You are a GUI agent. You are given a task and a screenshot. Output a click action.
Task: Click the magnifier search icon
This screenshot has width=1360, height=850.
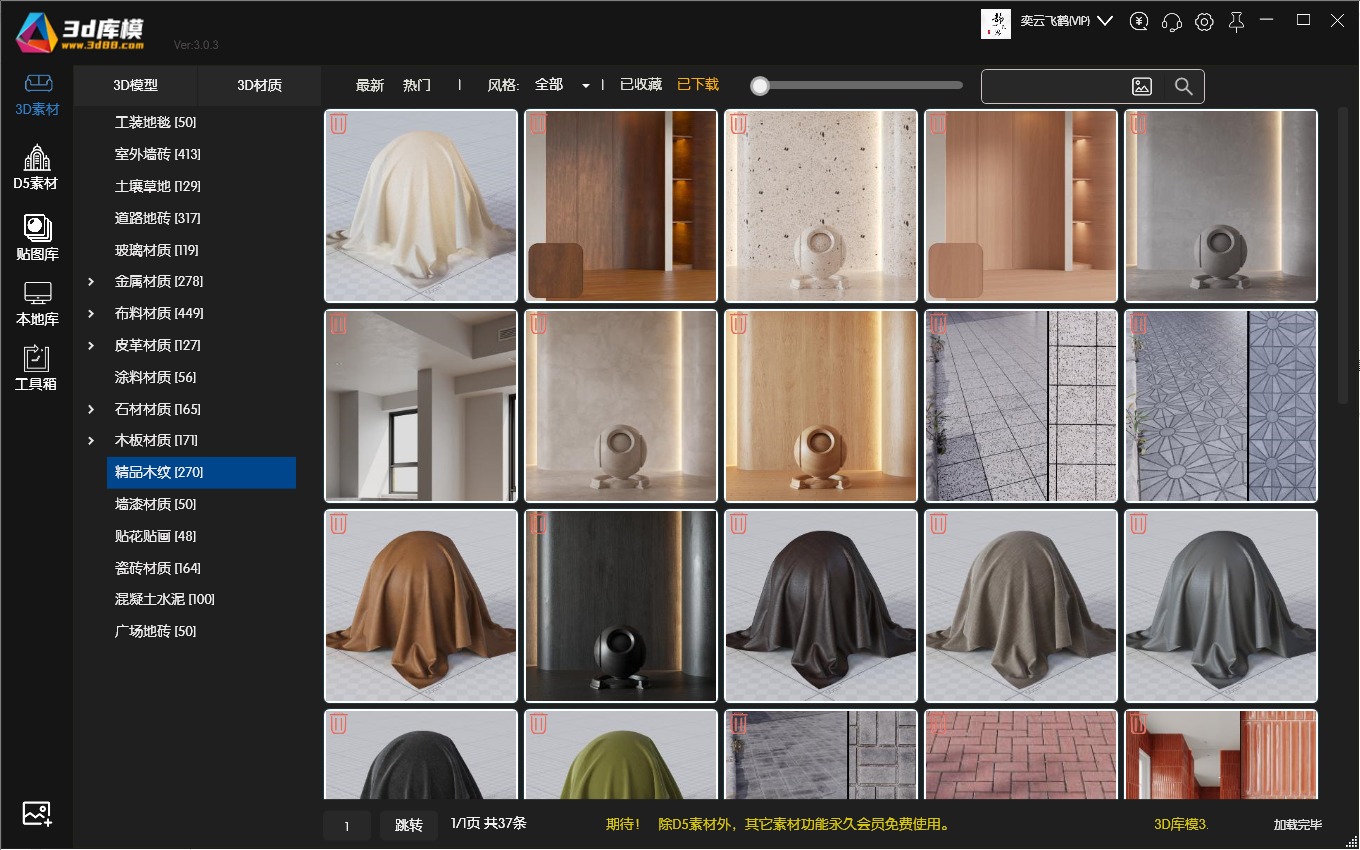point(1184,87)
